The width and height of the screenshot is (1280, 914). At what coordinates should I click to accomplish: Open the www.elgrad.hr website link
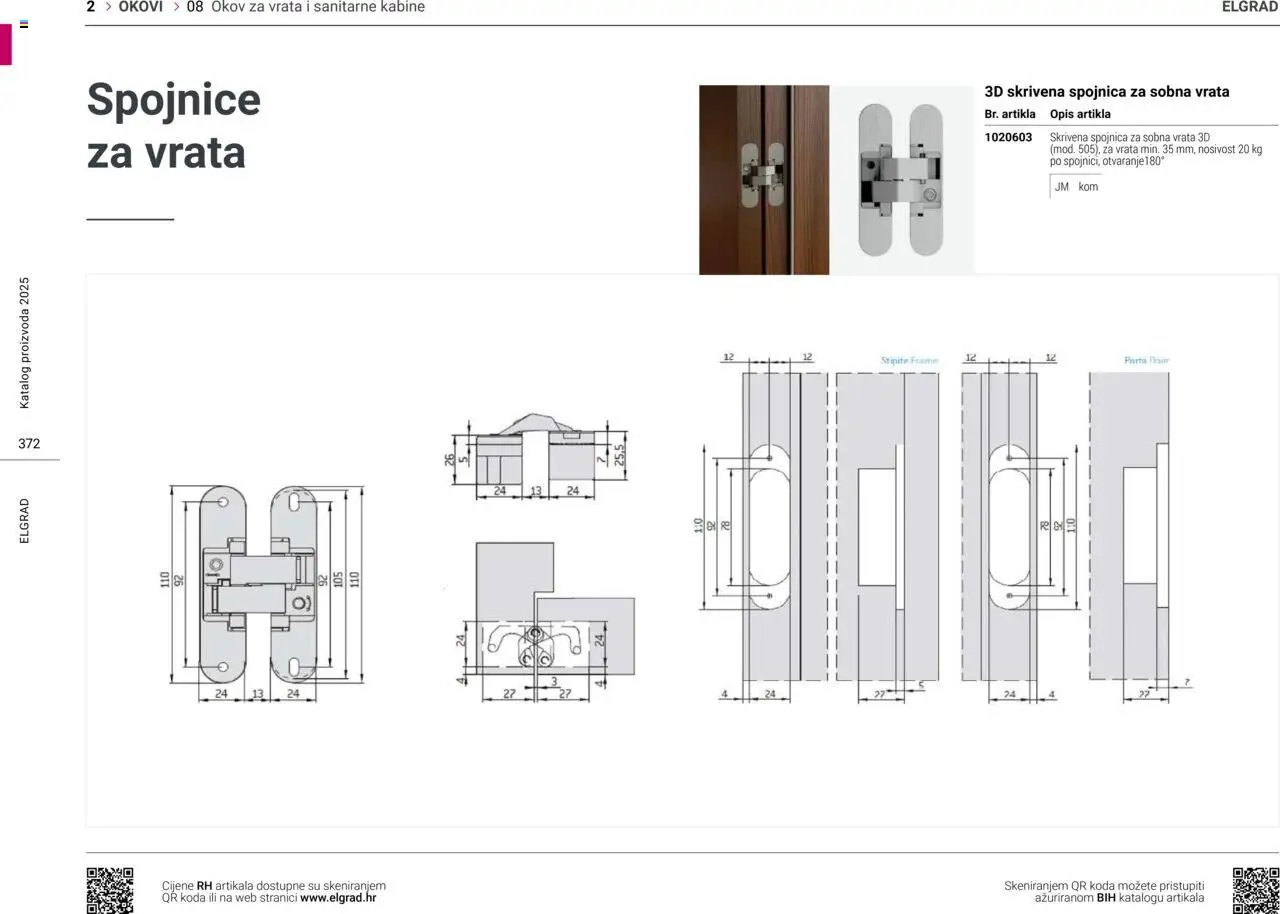point(338,898)
